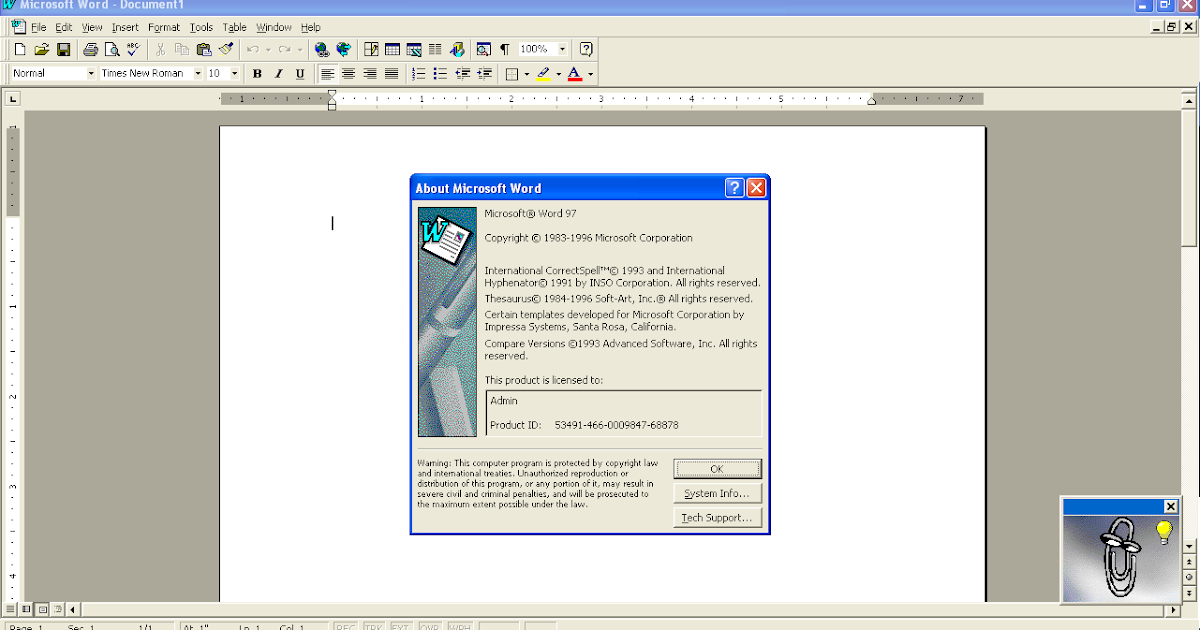This screenshot has width=1200, height=630.
Task: Open the File menu
Action: (x=39, y=27)
